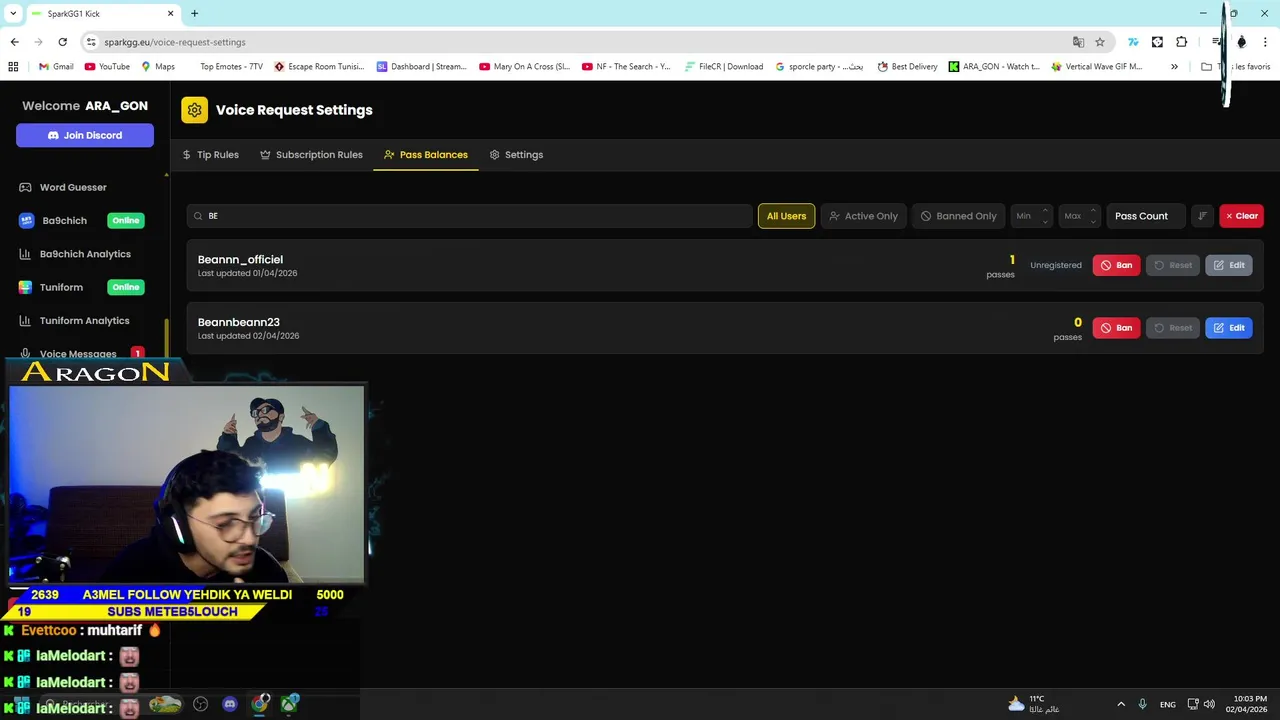Screen dimensions: 1280x720
Task: Open the Chrome three-dot menu
Action: click(x=1265, y=42)
